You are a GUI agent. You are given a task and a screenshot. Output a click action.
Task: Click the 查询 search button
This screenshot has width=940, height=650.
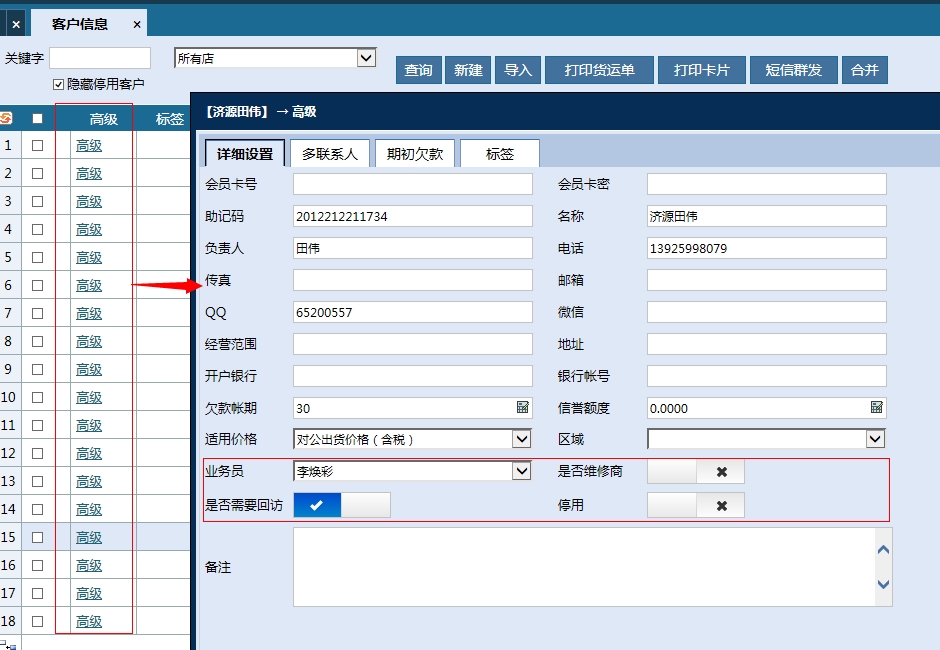pyautogui.click(x=418, y=69)
